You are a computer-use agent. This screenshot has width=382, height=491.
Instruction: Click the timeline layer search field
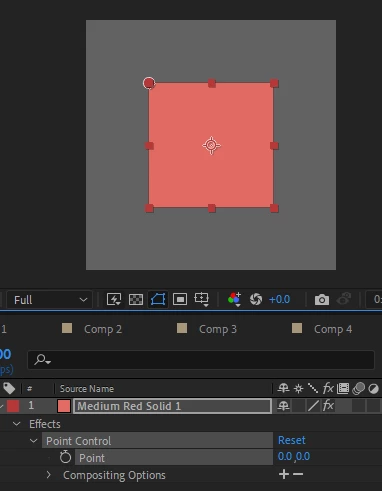201,360
